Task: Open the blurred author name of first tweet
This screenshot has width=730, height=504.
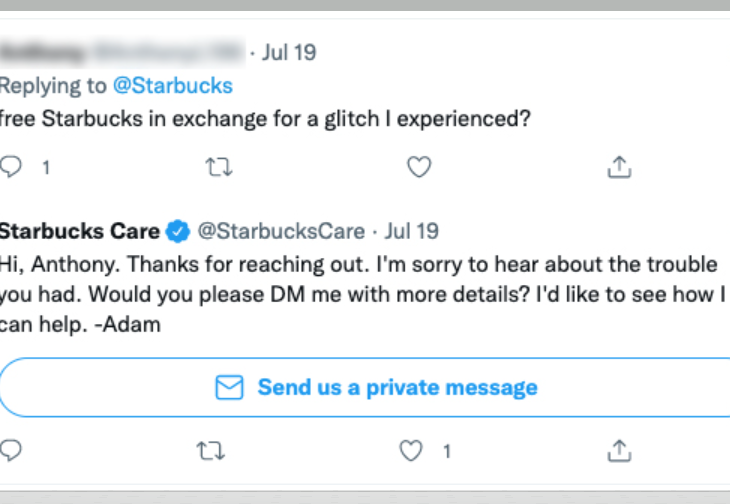Action: point(123,52)
